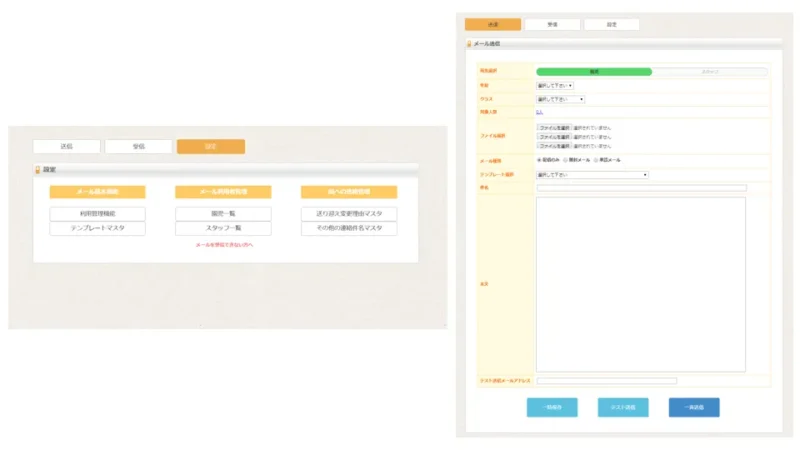Open the テンプレート選択 dropdown

(x=592, y=174)
